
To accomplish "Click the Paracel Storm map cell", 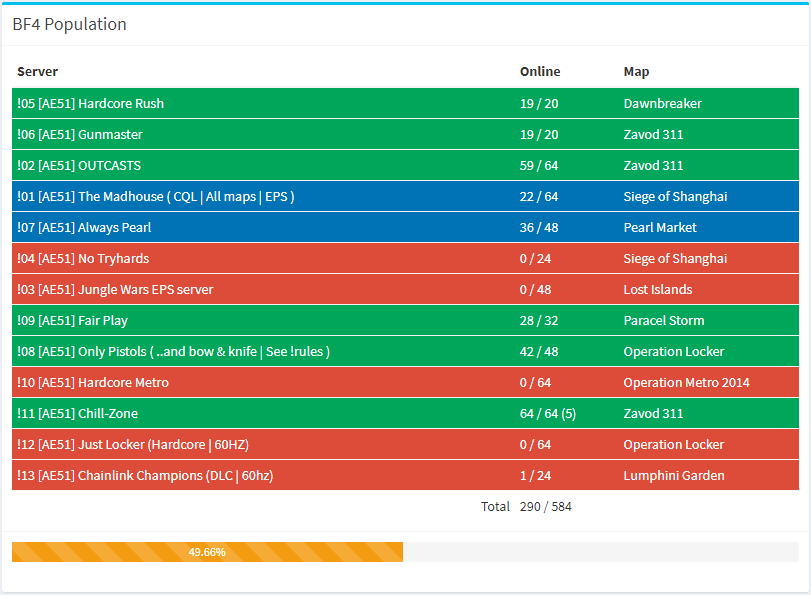I will [664, 321].
